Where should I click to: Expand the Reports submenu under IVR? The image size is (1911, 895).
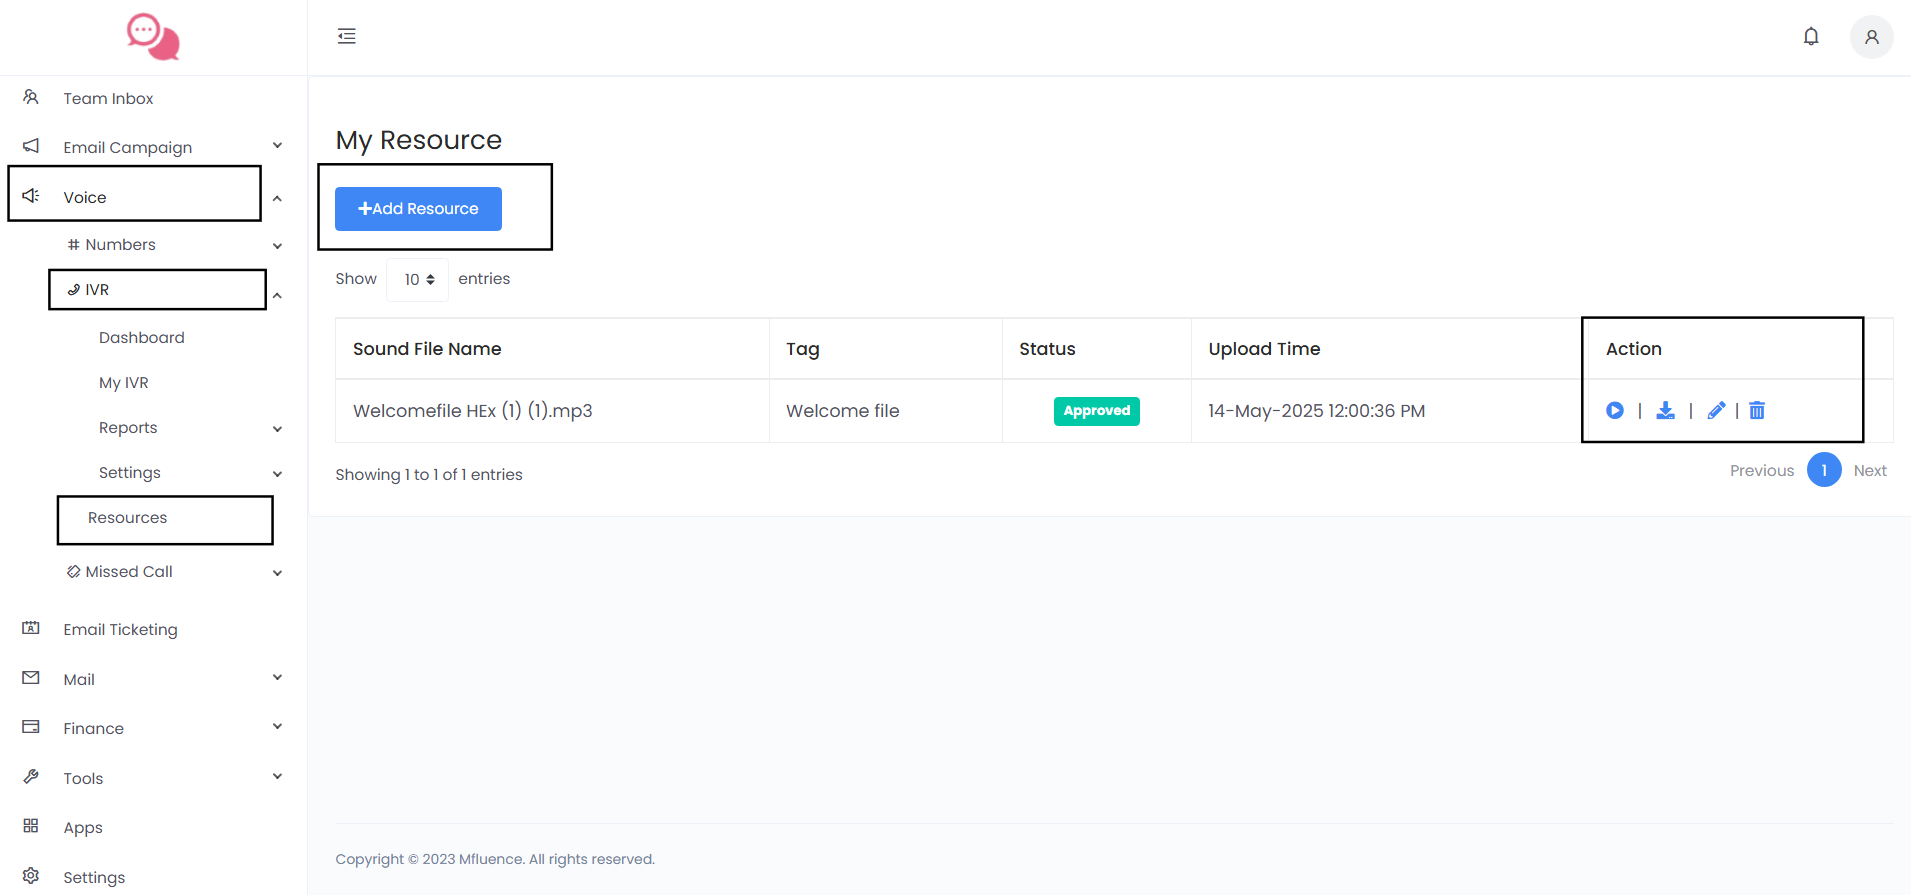pos(128,428)
